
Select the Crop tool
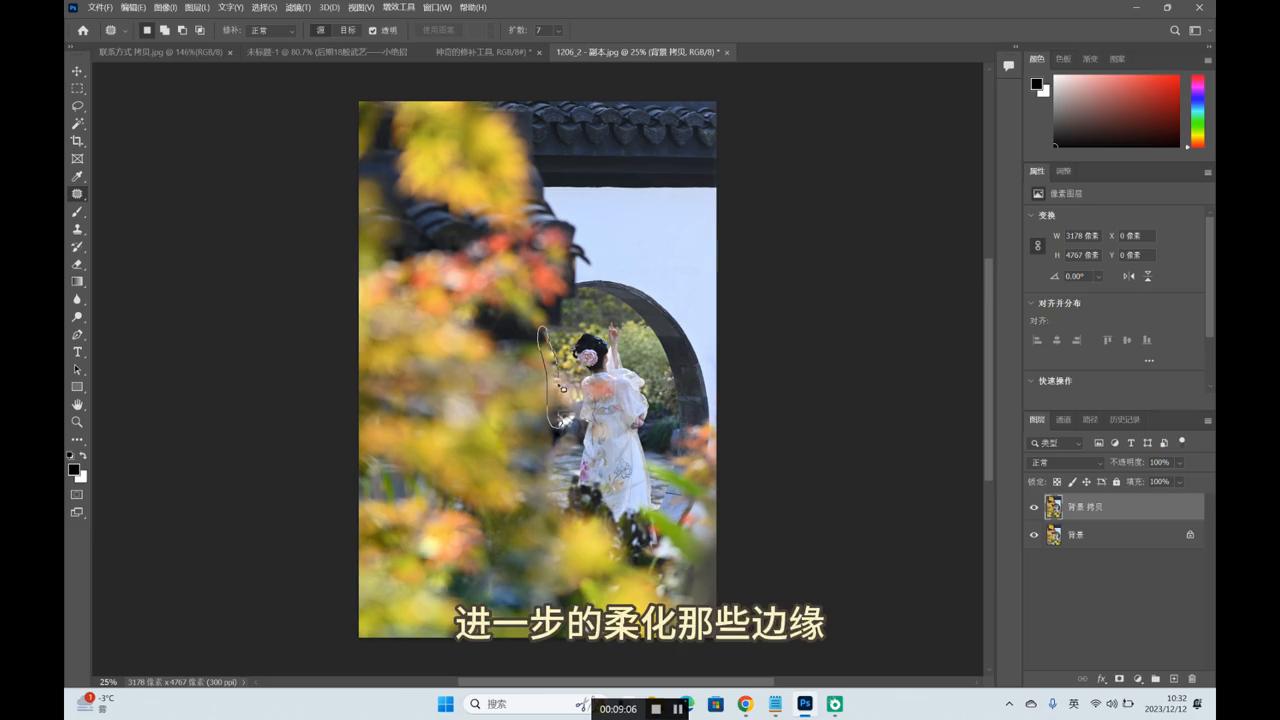[x=77, y=141]
